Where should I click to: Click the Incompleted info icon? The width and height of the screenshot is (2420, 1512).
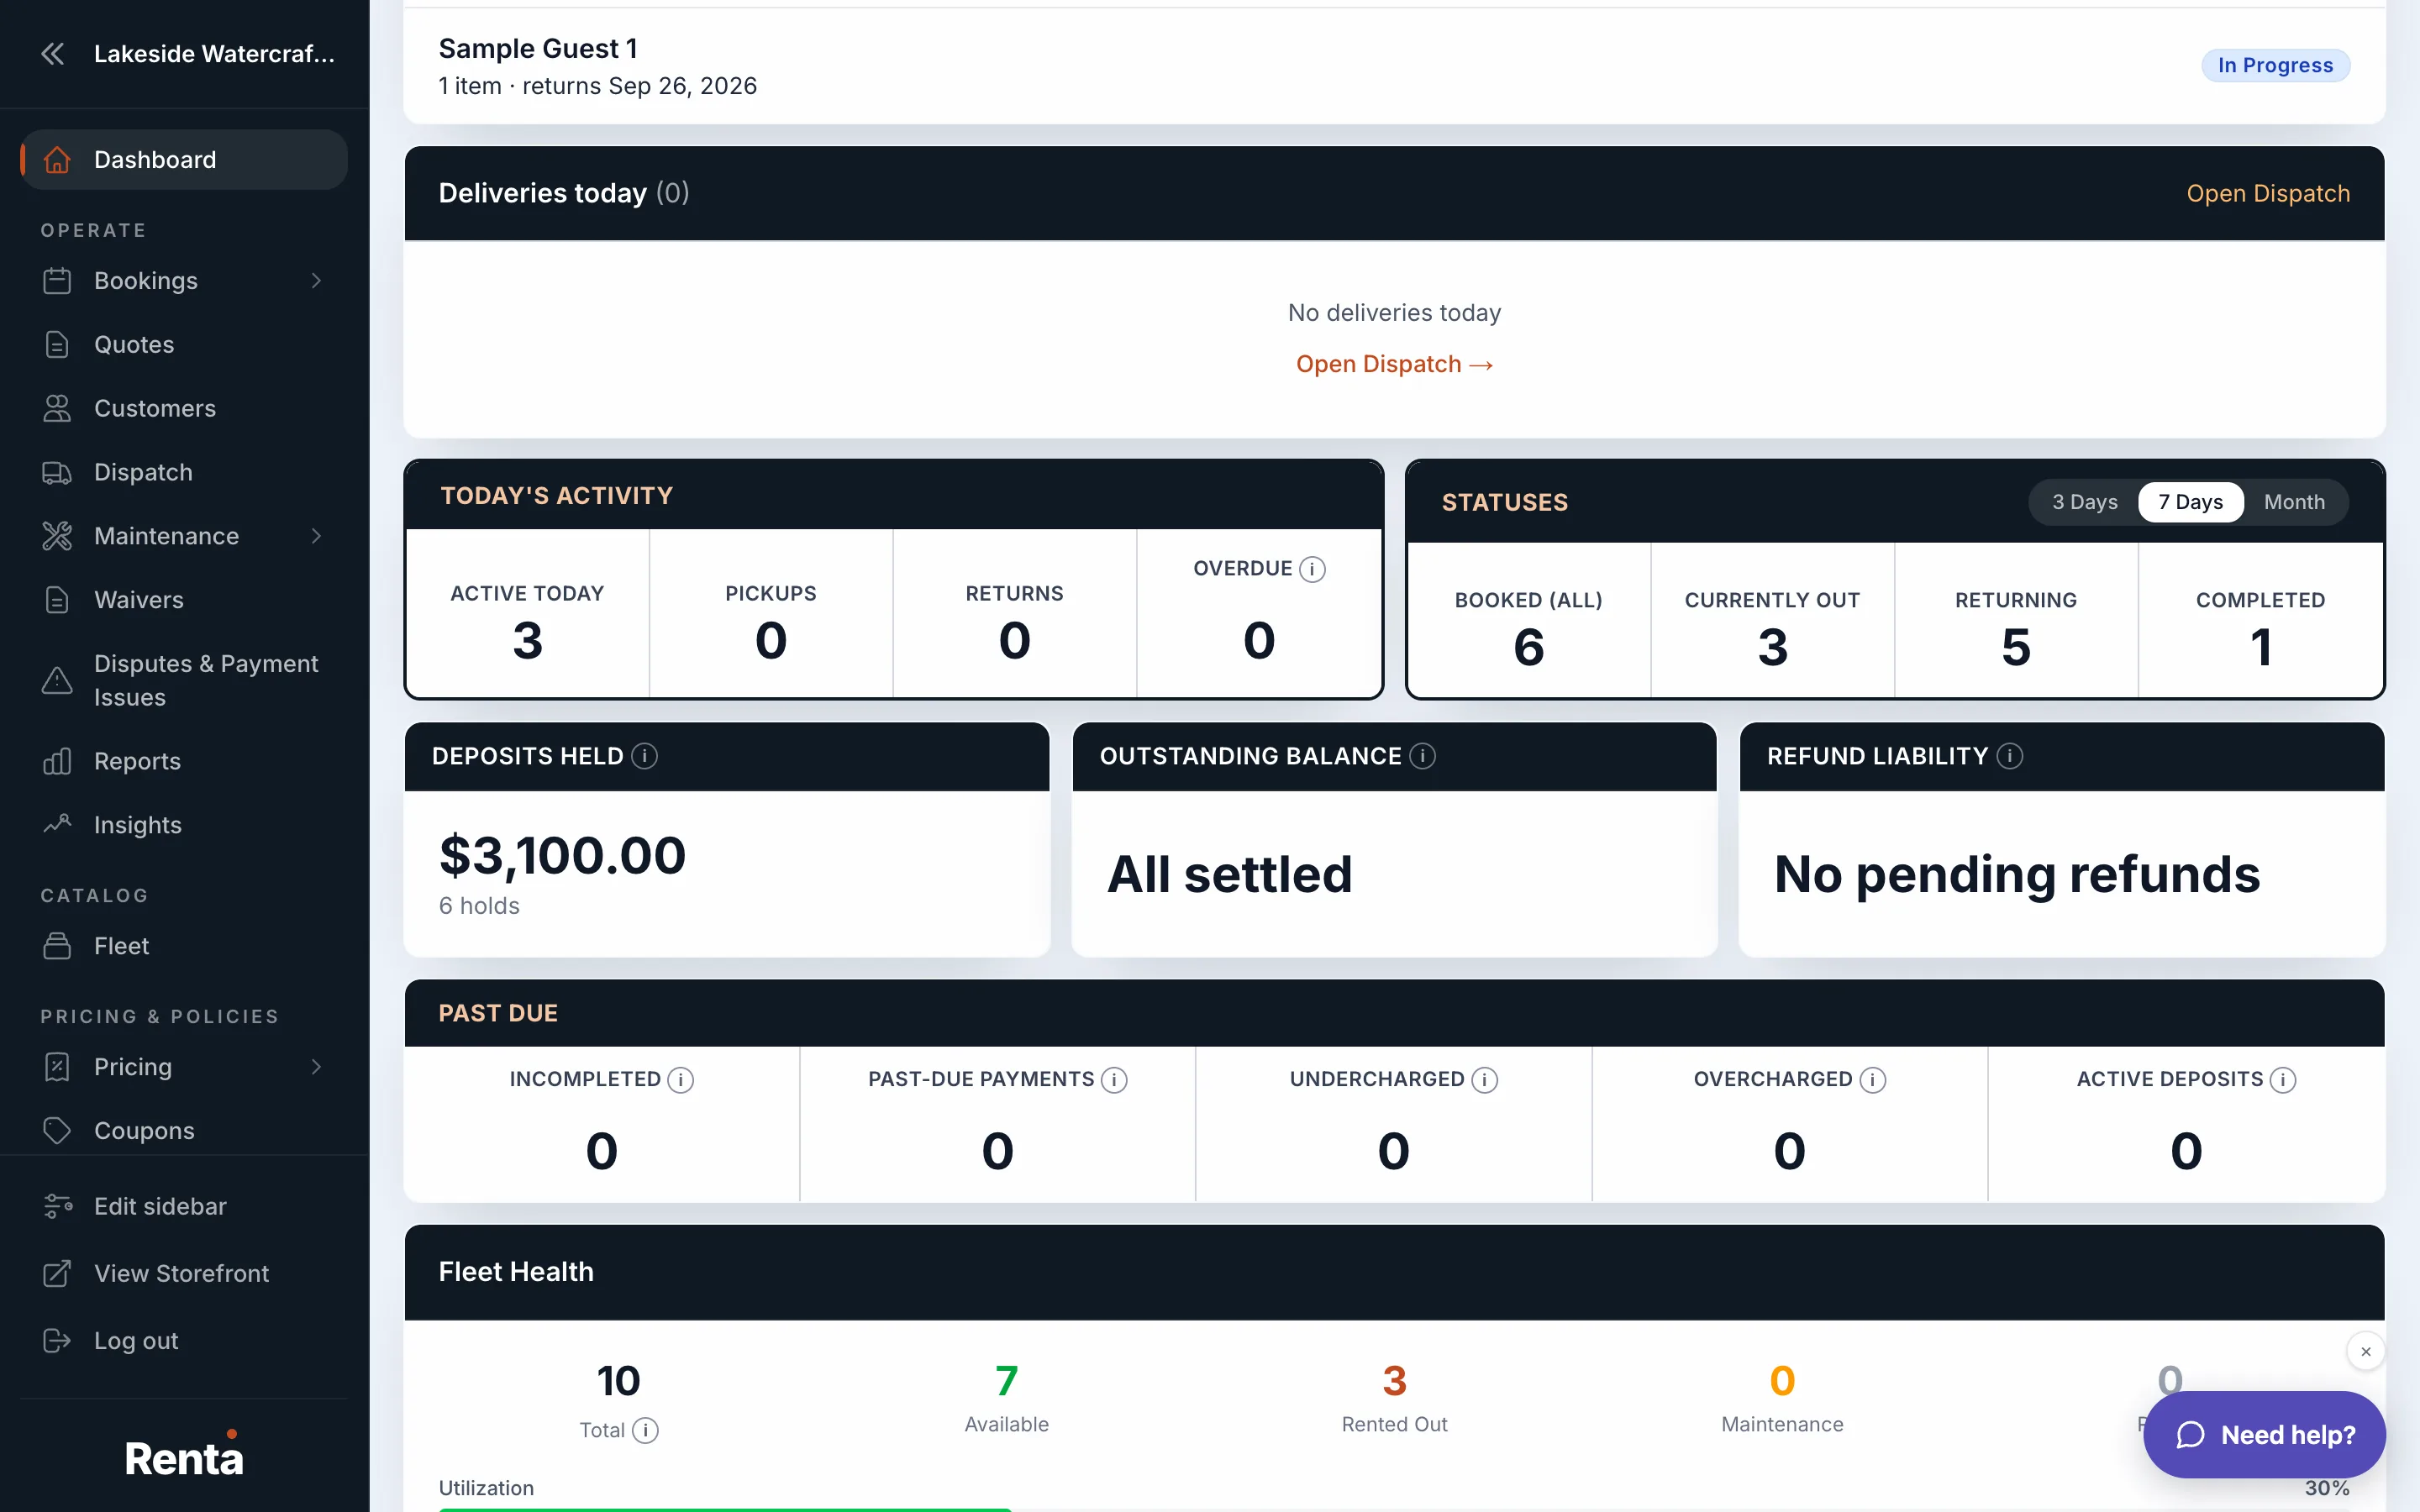(x=680, y=1080)
